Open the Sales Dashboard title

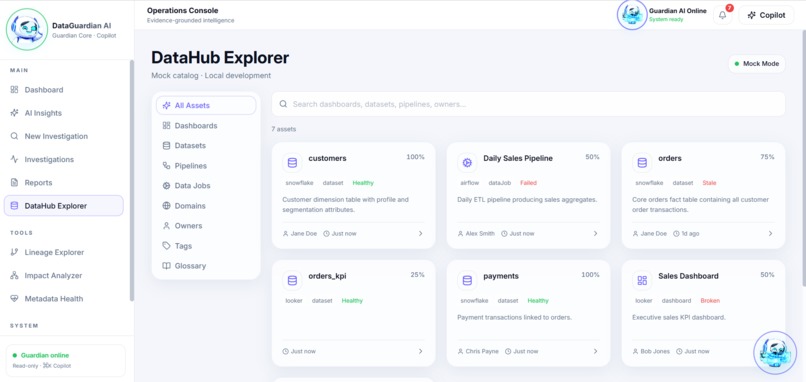(x=688, y=276)
